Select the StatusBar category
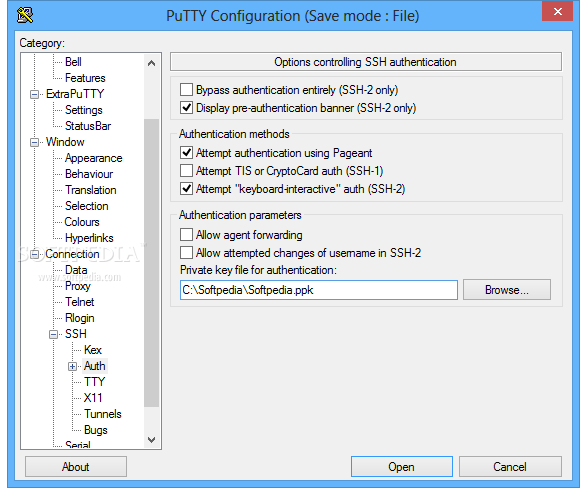The image size is (580, 488). 88,126
